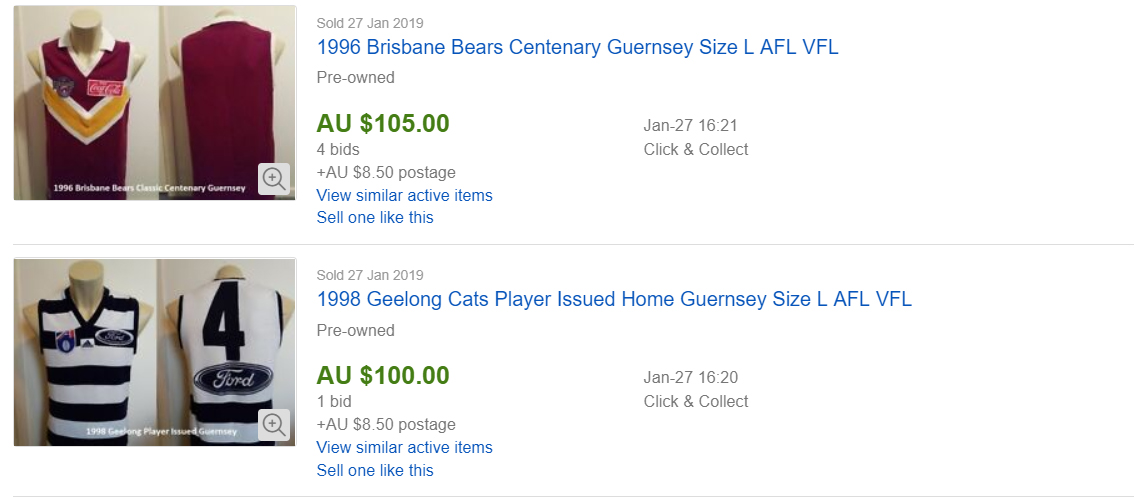Click the Brisbane listing's "Sold 27 Jan 2019" label
The height and width of the screenshot is (498, 1143).
[369, 23]
